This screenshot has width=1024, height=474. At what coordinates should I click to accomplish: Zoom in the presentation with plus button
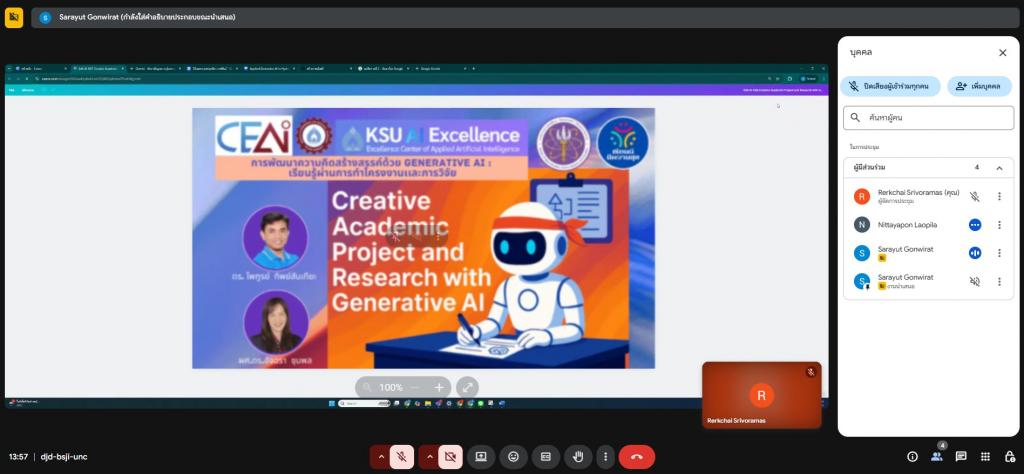[439, 387]
